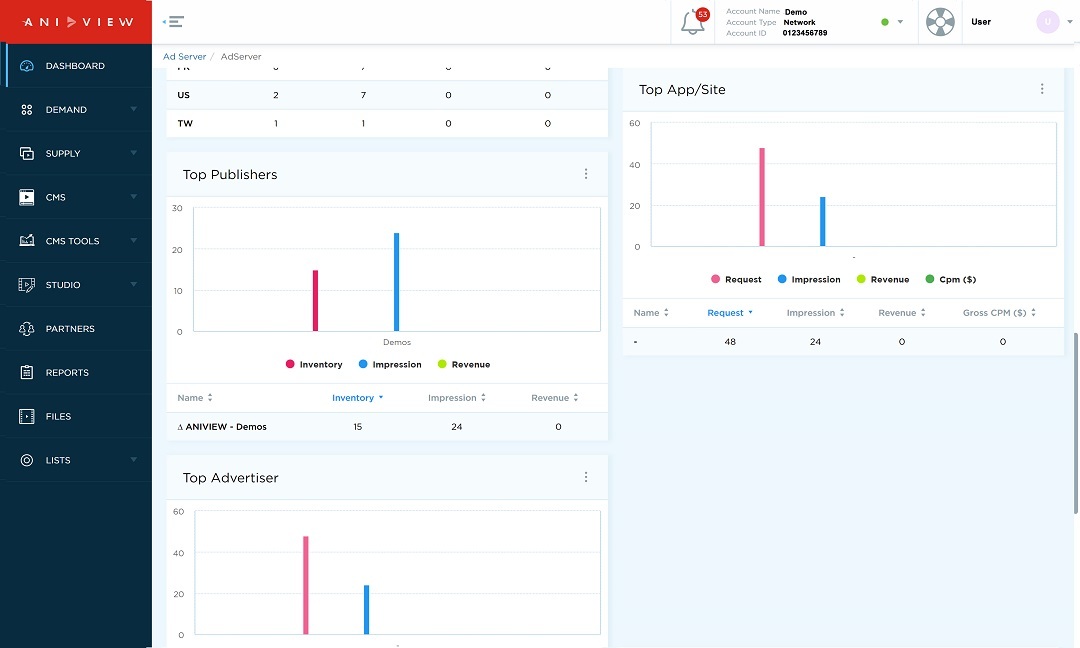Image resolution: width=1080 pixels, height=648 pixels.
Task: Click the Ad Server breadcrumb link
Action: (x=184, y=57)
